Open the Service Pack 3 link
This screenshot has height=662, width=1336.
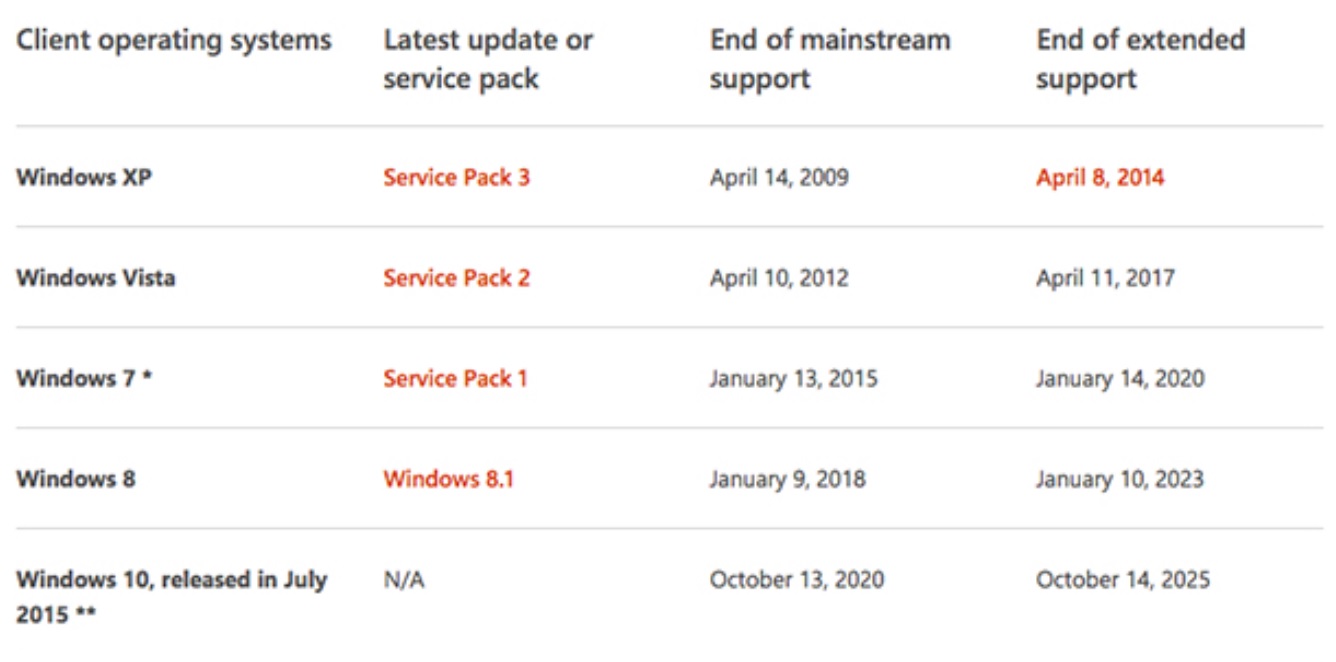pos(456,178)
